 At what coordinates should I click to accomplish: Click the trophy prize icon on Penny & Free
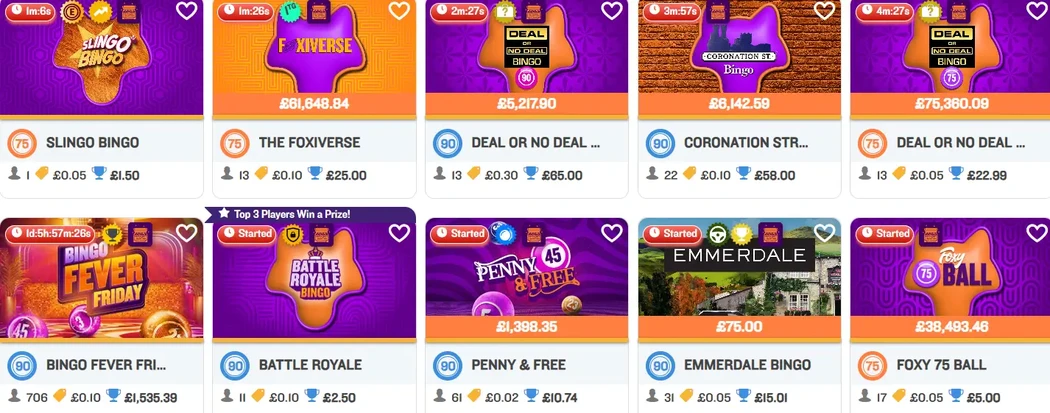pyautogui.click(x=531, y=396)
